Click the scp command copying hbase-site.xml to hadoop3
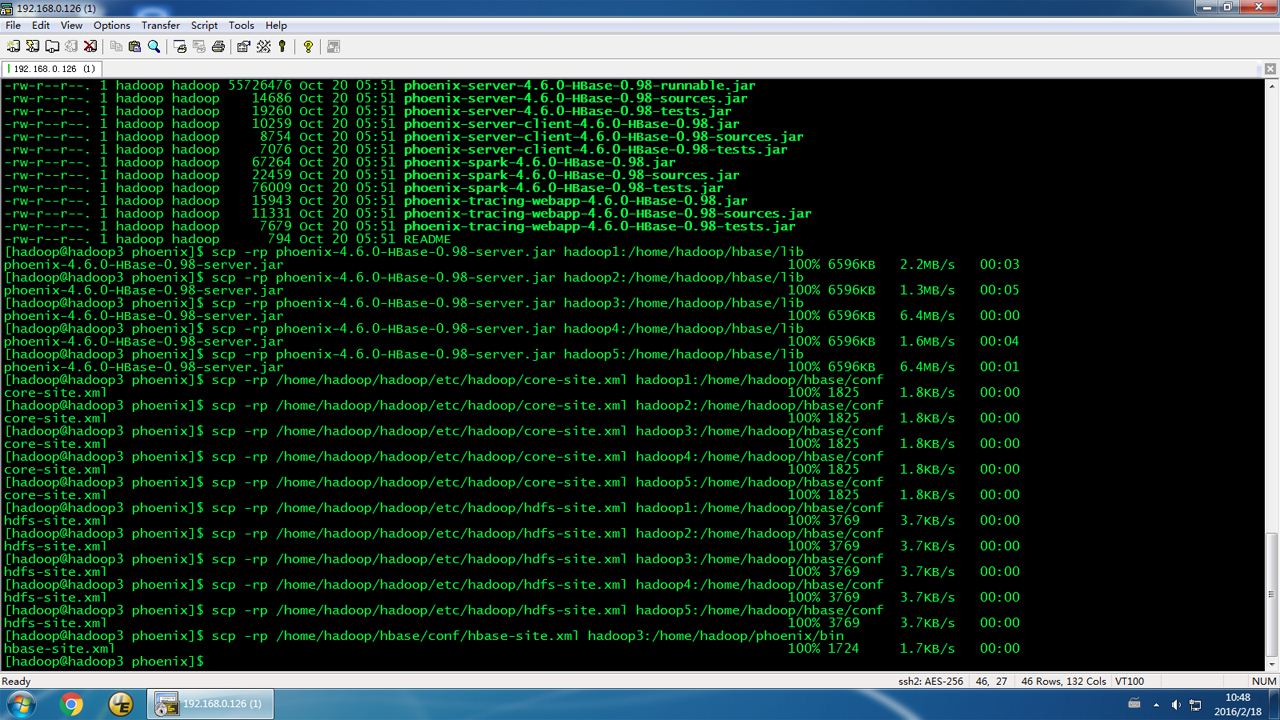This screenshot has height=720, width=1280. pos(527,636)
